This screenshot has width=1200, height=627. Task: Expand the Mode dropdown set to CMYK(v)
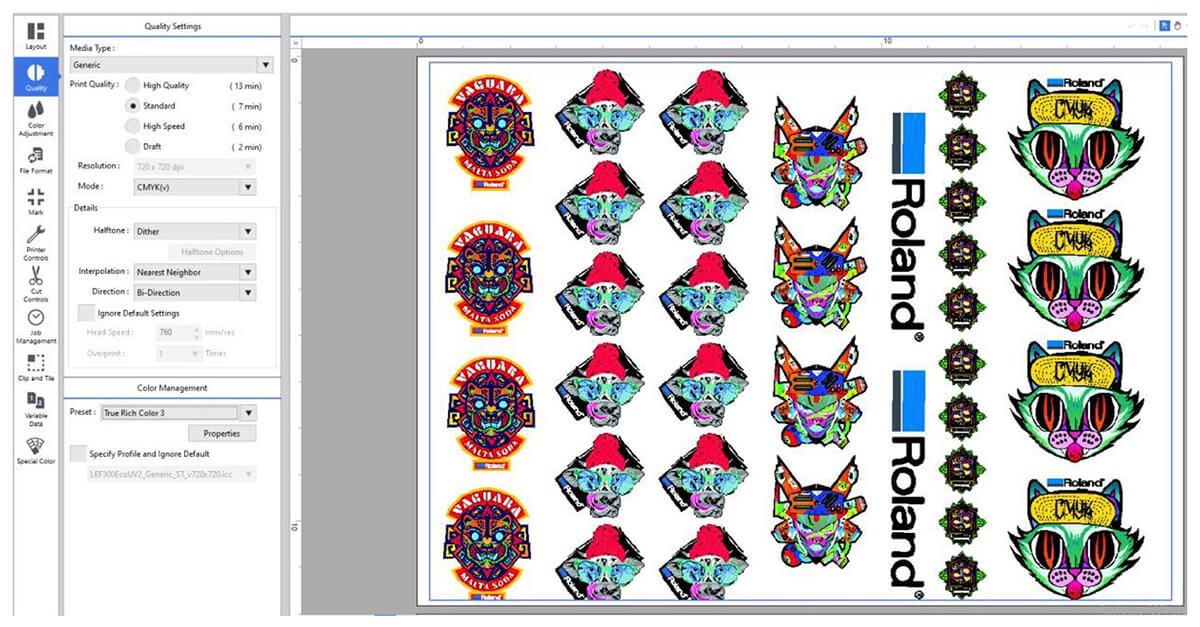point(194,186)
